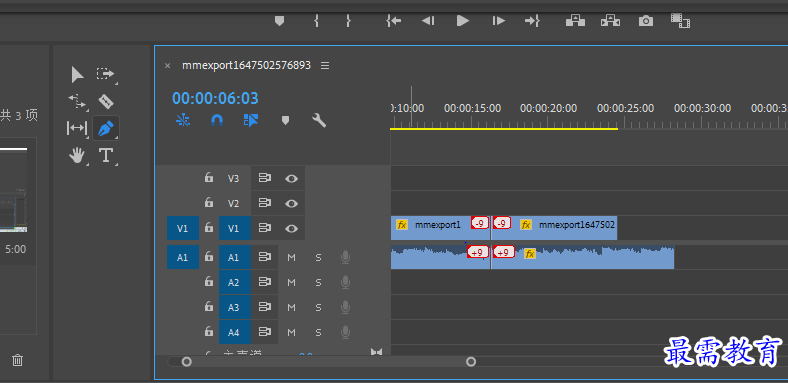Select the mmexport1 video clip
The width and height of the screenshot is (788, 383).
click(440, 228)
